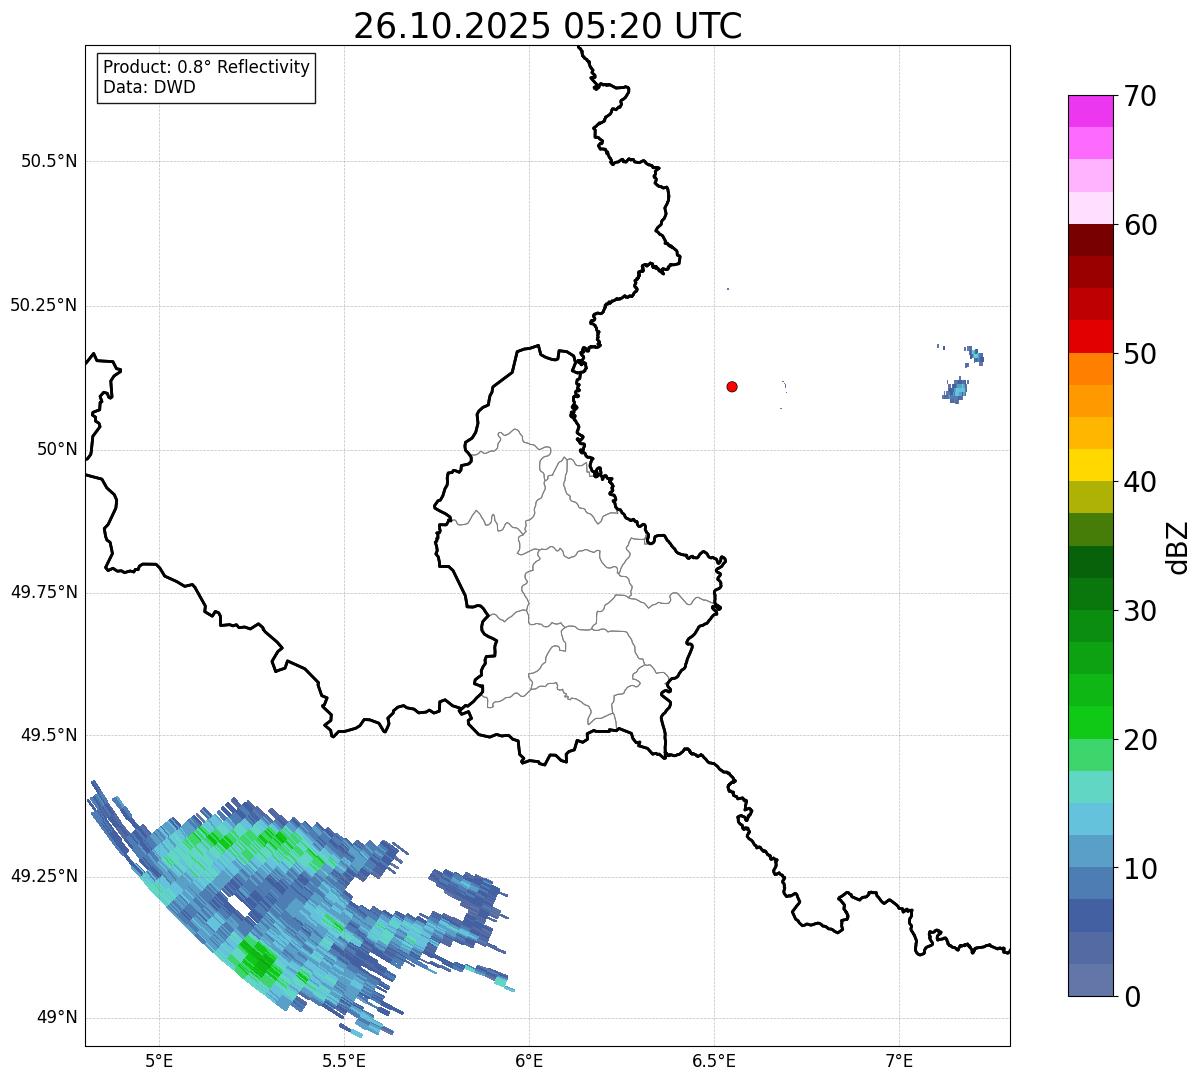Click the 5.5°E longitude label
This screenshot has width=1202, height=1081.
click(x=344, y=1060)
